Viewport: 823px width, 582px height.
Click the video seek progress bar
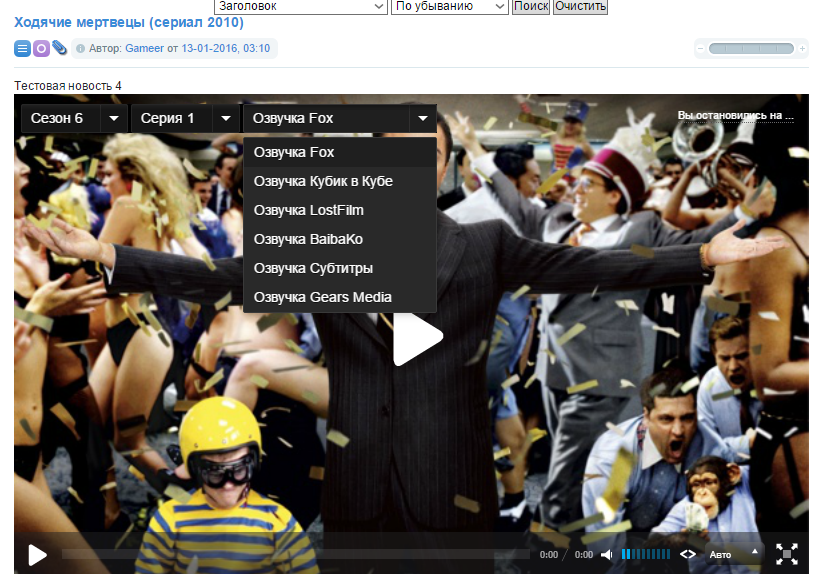point(296,554)
